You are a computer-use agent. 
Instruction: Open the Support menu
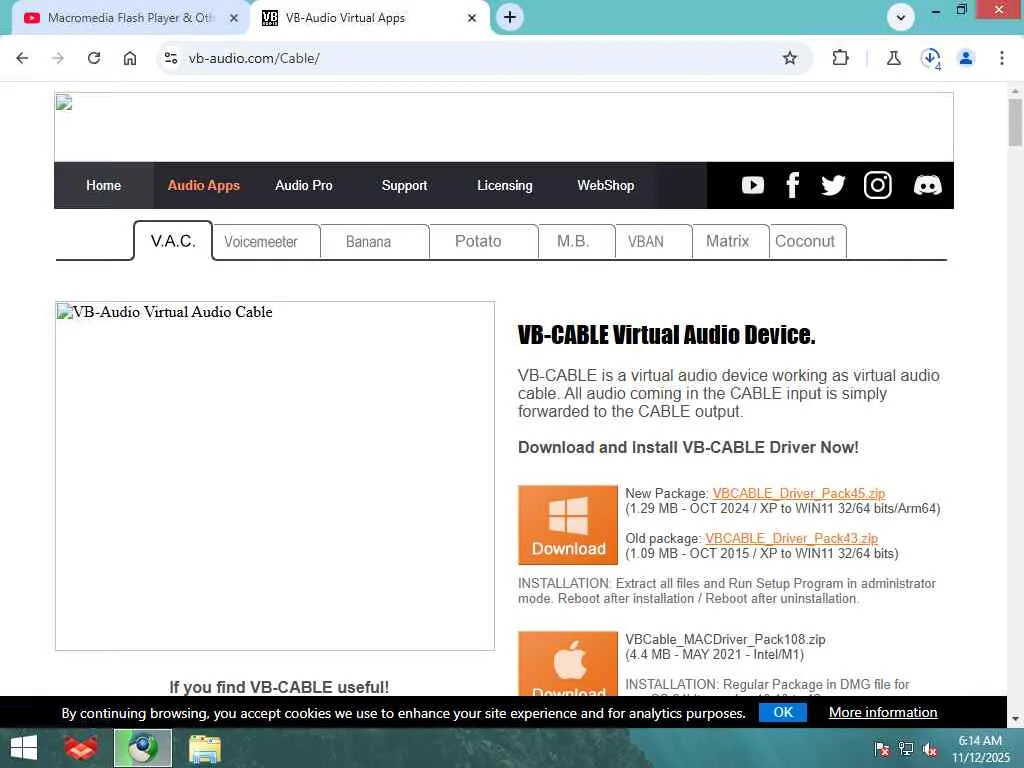pyautogui.click(x=404, y=185)
